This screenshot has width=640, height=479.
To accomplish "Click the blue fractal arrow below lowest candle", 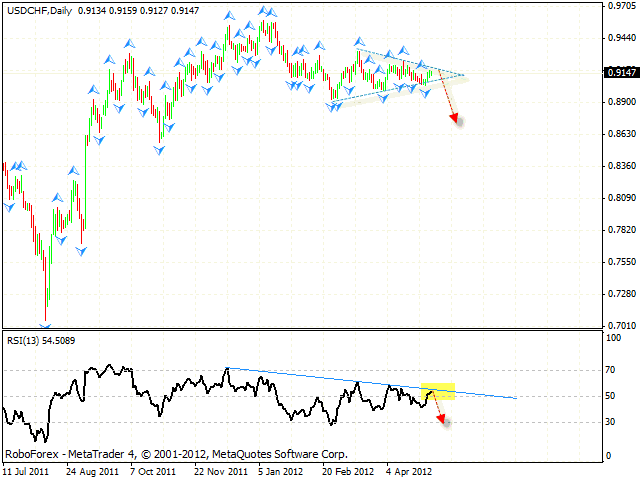I will 44,325.
